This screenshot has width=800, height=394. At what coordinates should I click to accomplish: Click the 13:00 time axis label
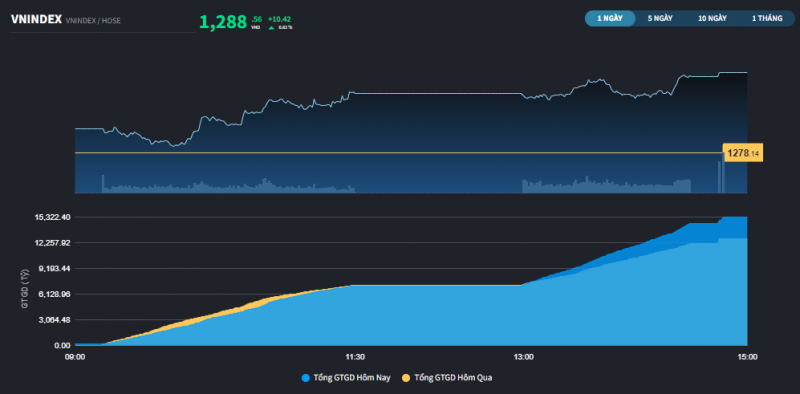click(523, 357)
